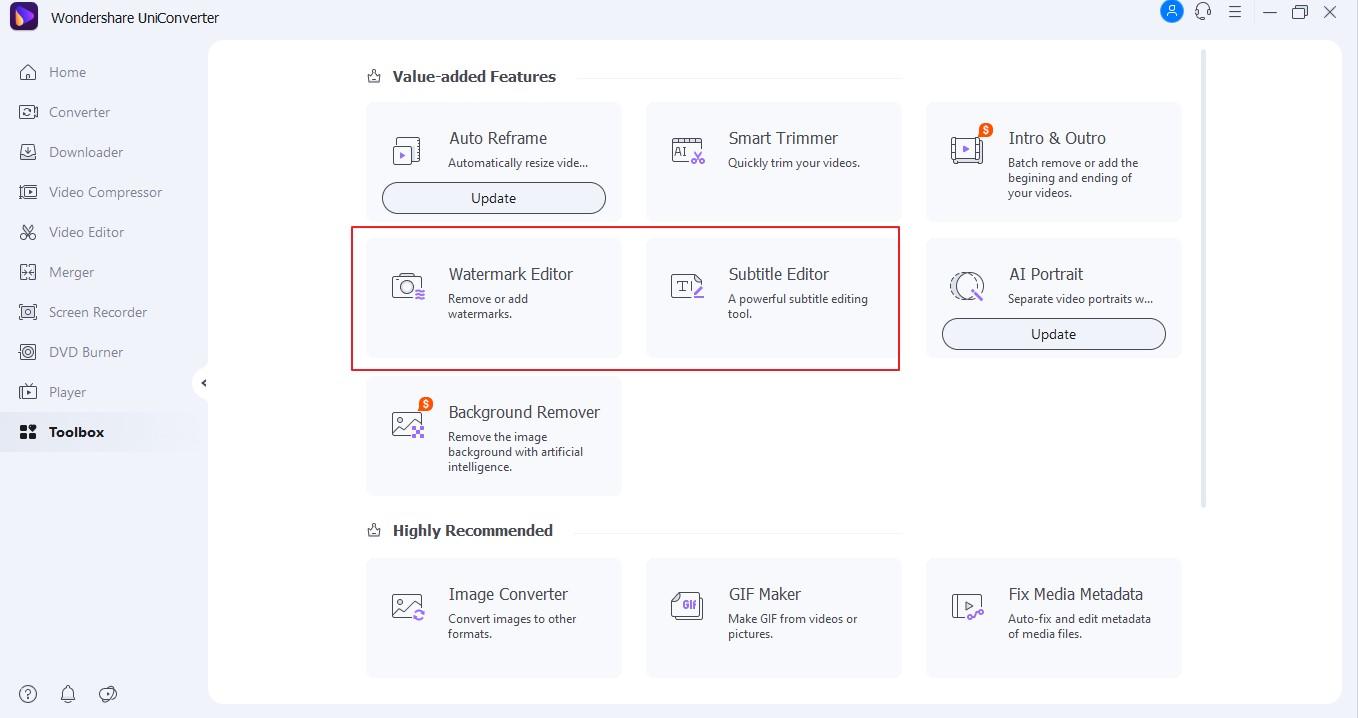Open the Watermark Editor title text
This screenshot has width=1358, height=718.
pos(511,274)
